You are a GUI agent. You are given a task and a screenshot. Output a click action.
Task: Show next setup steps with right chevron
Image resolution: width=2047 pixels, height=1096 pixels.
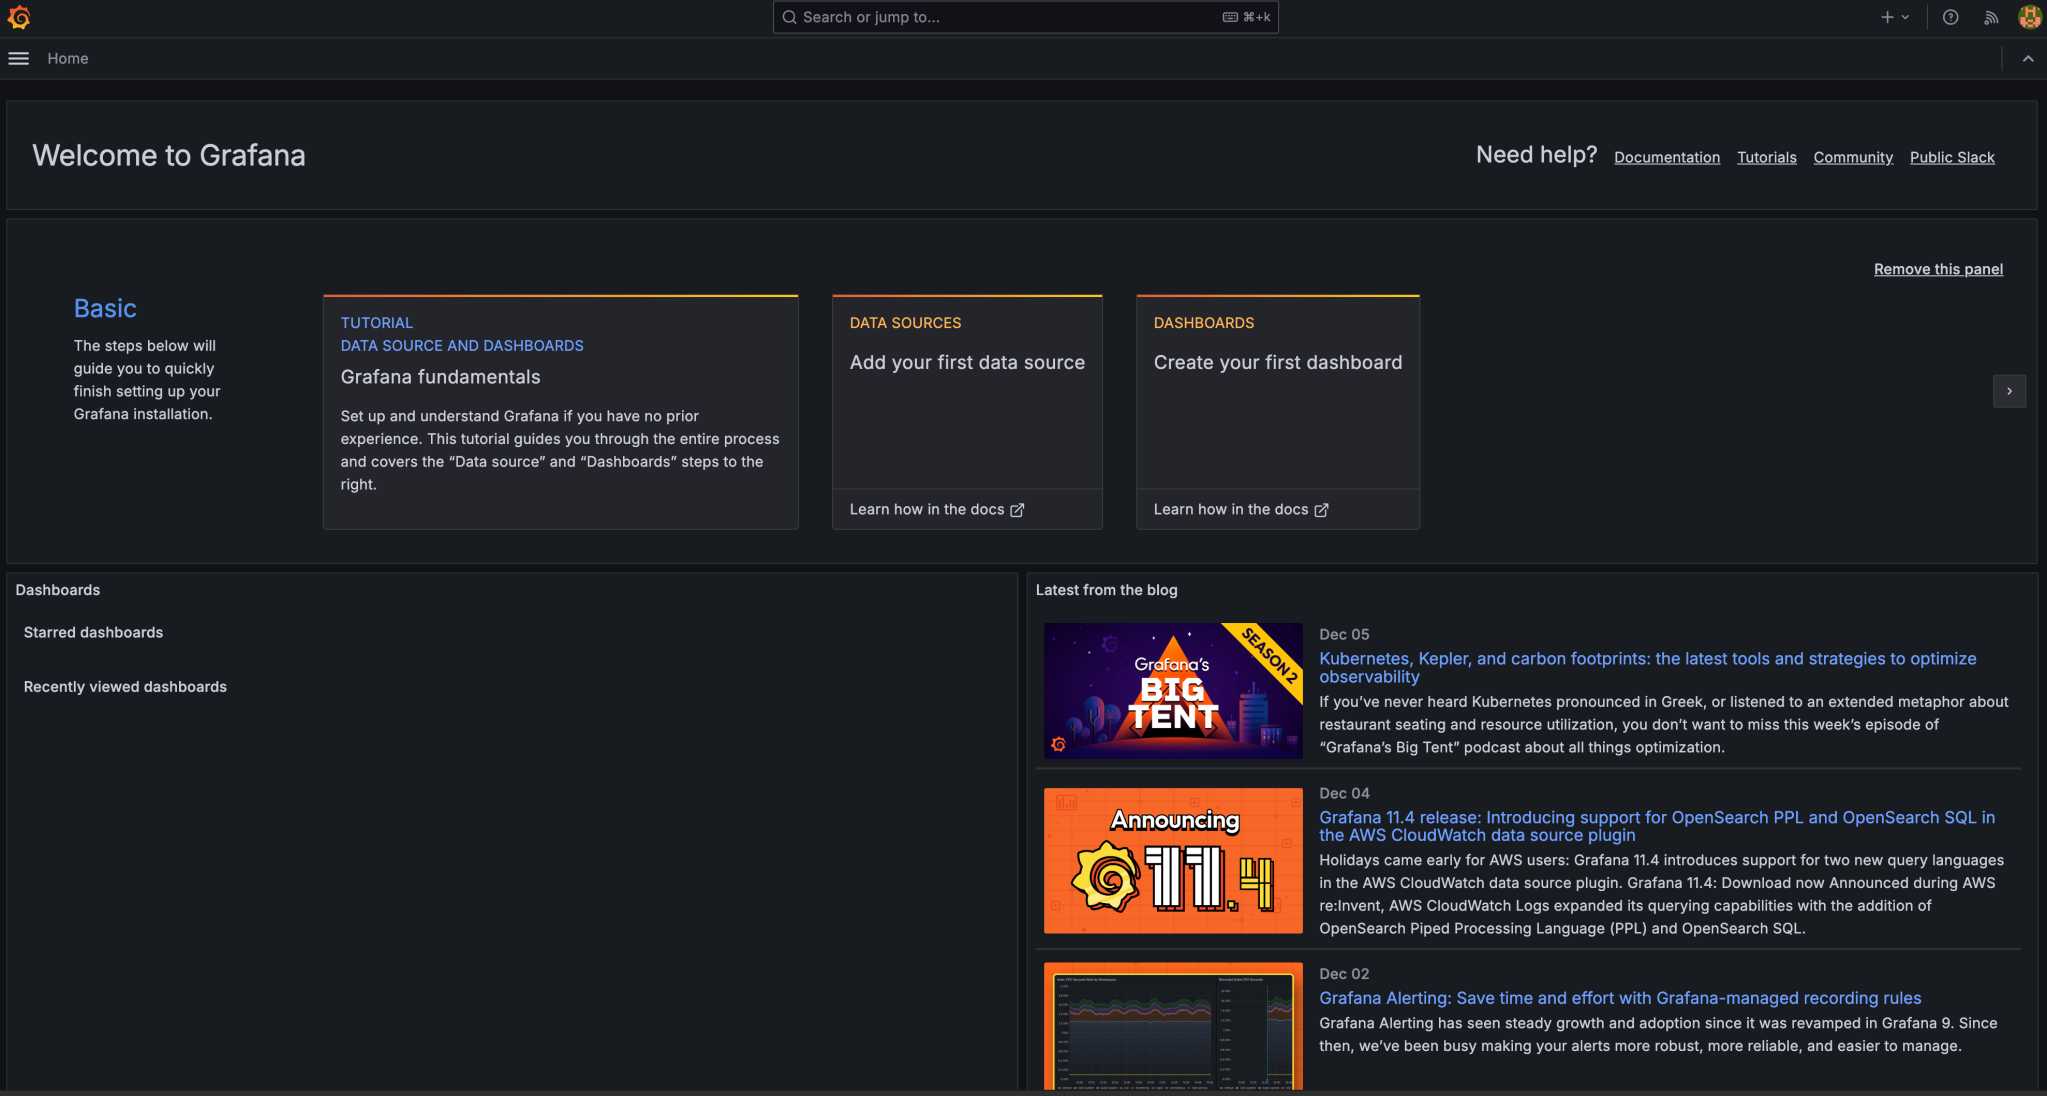[2009, 391]
